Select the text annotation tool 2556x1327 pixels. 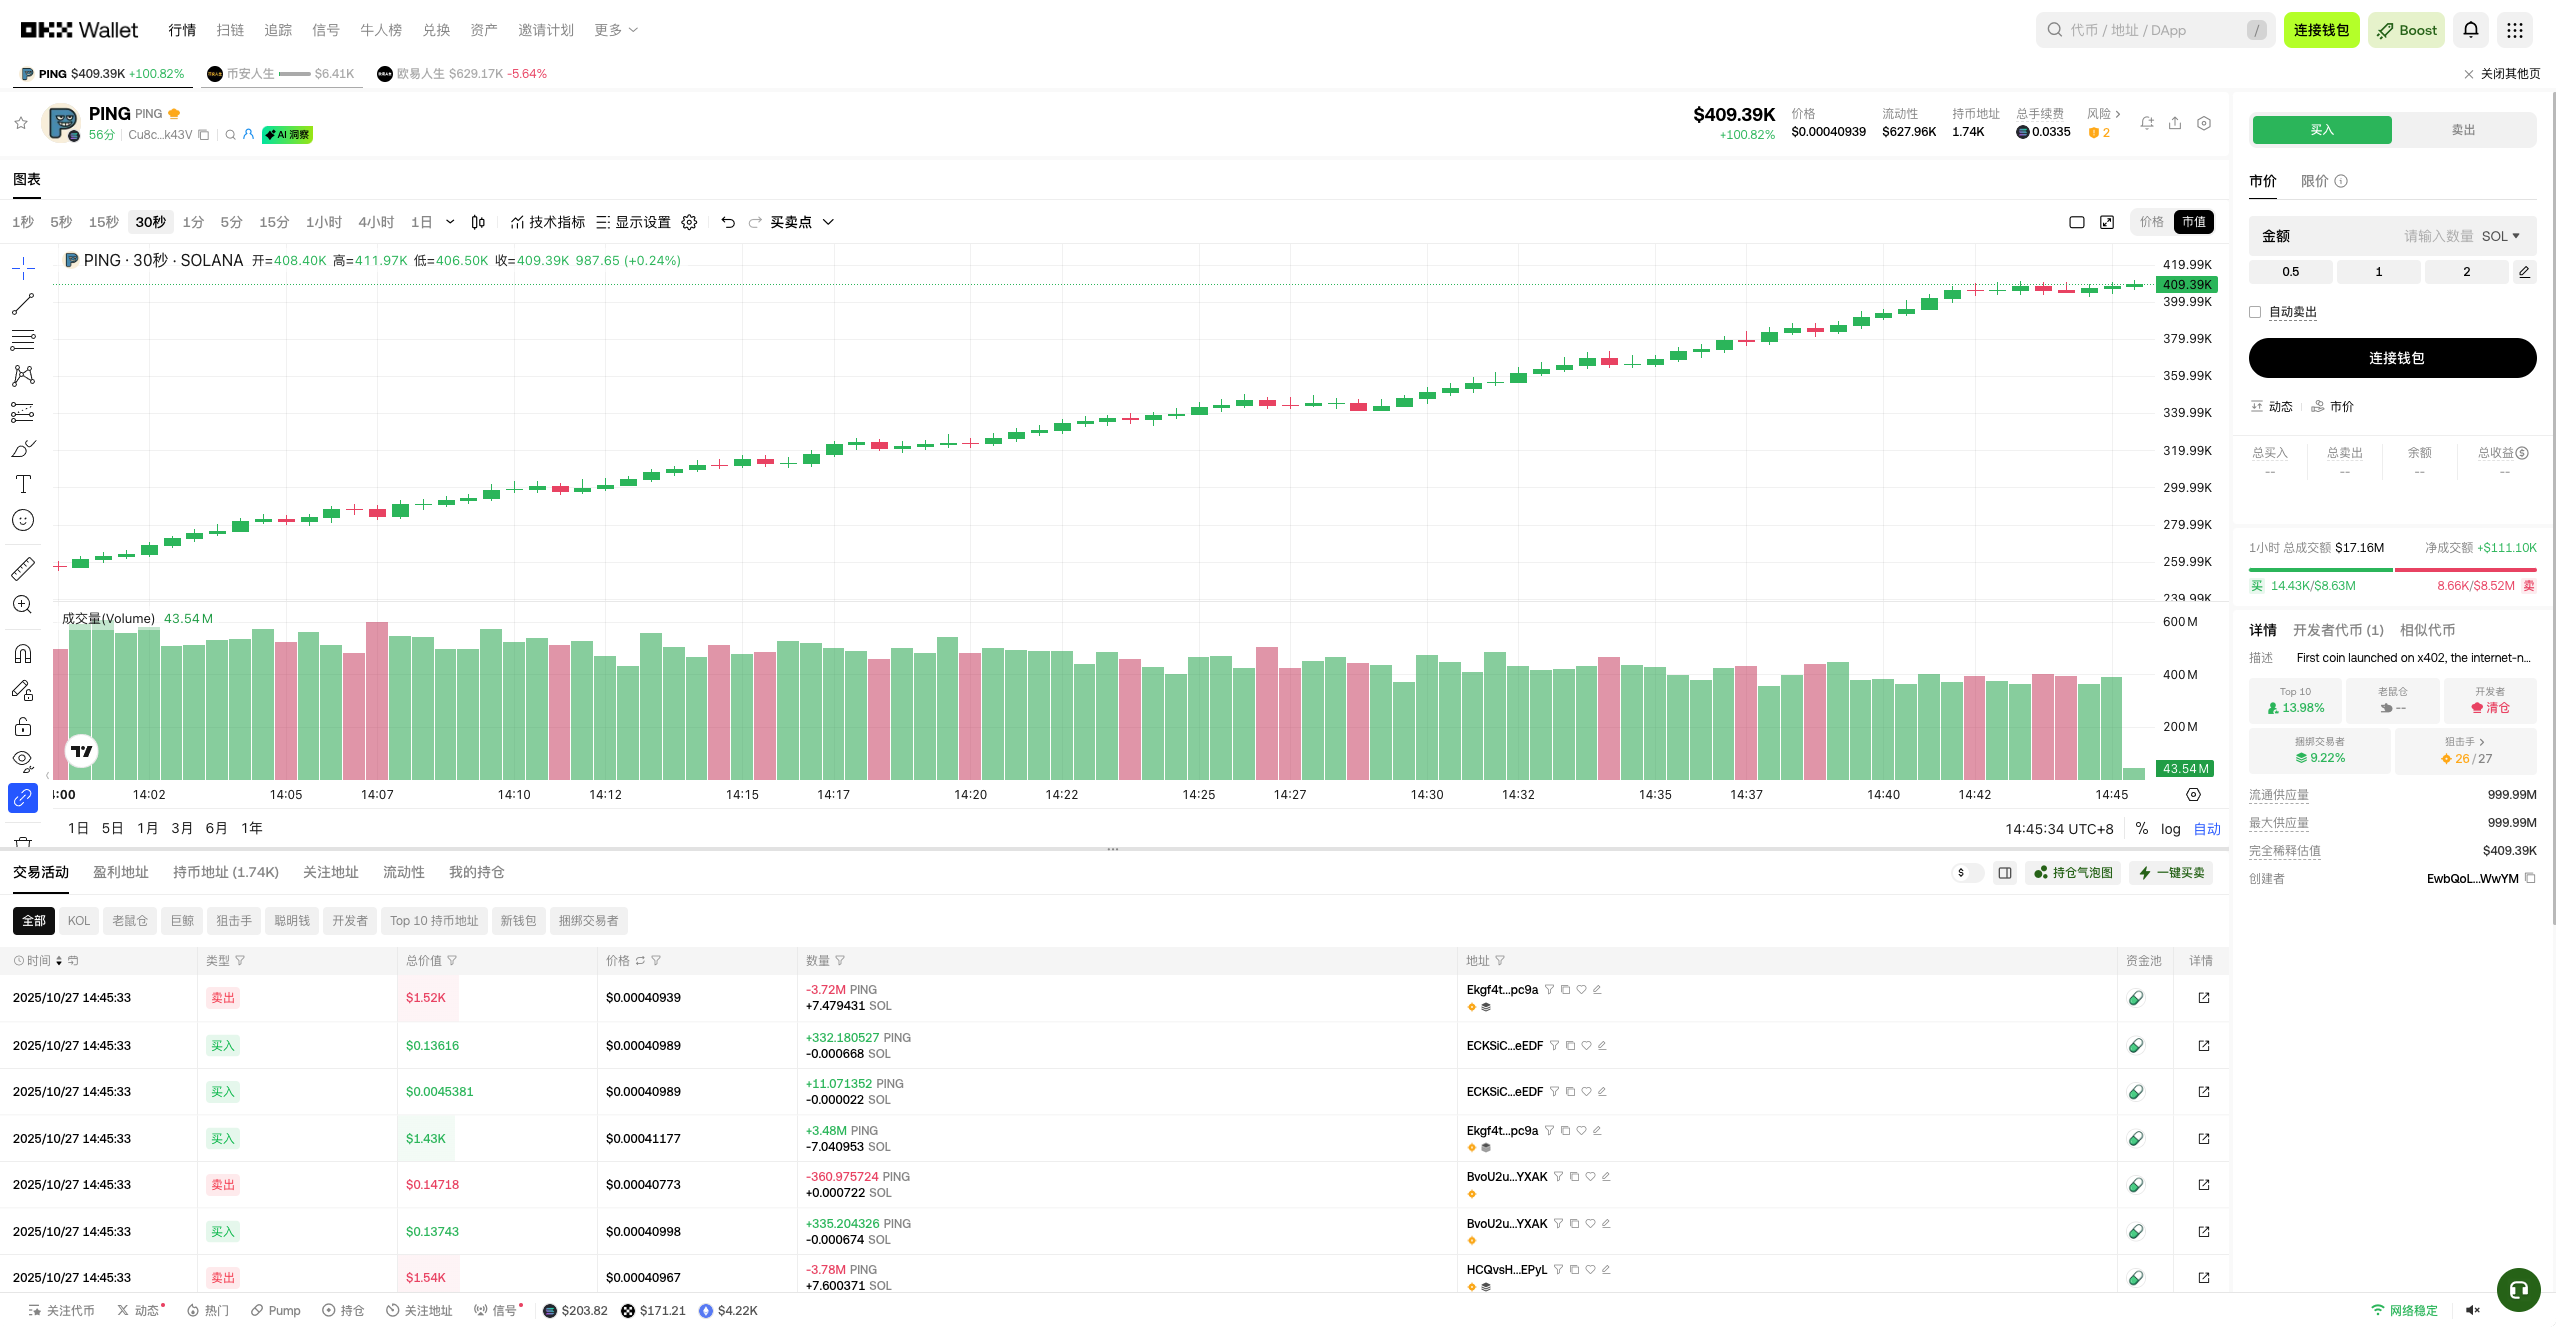click(x=23, y=484)
